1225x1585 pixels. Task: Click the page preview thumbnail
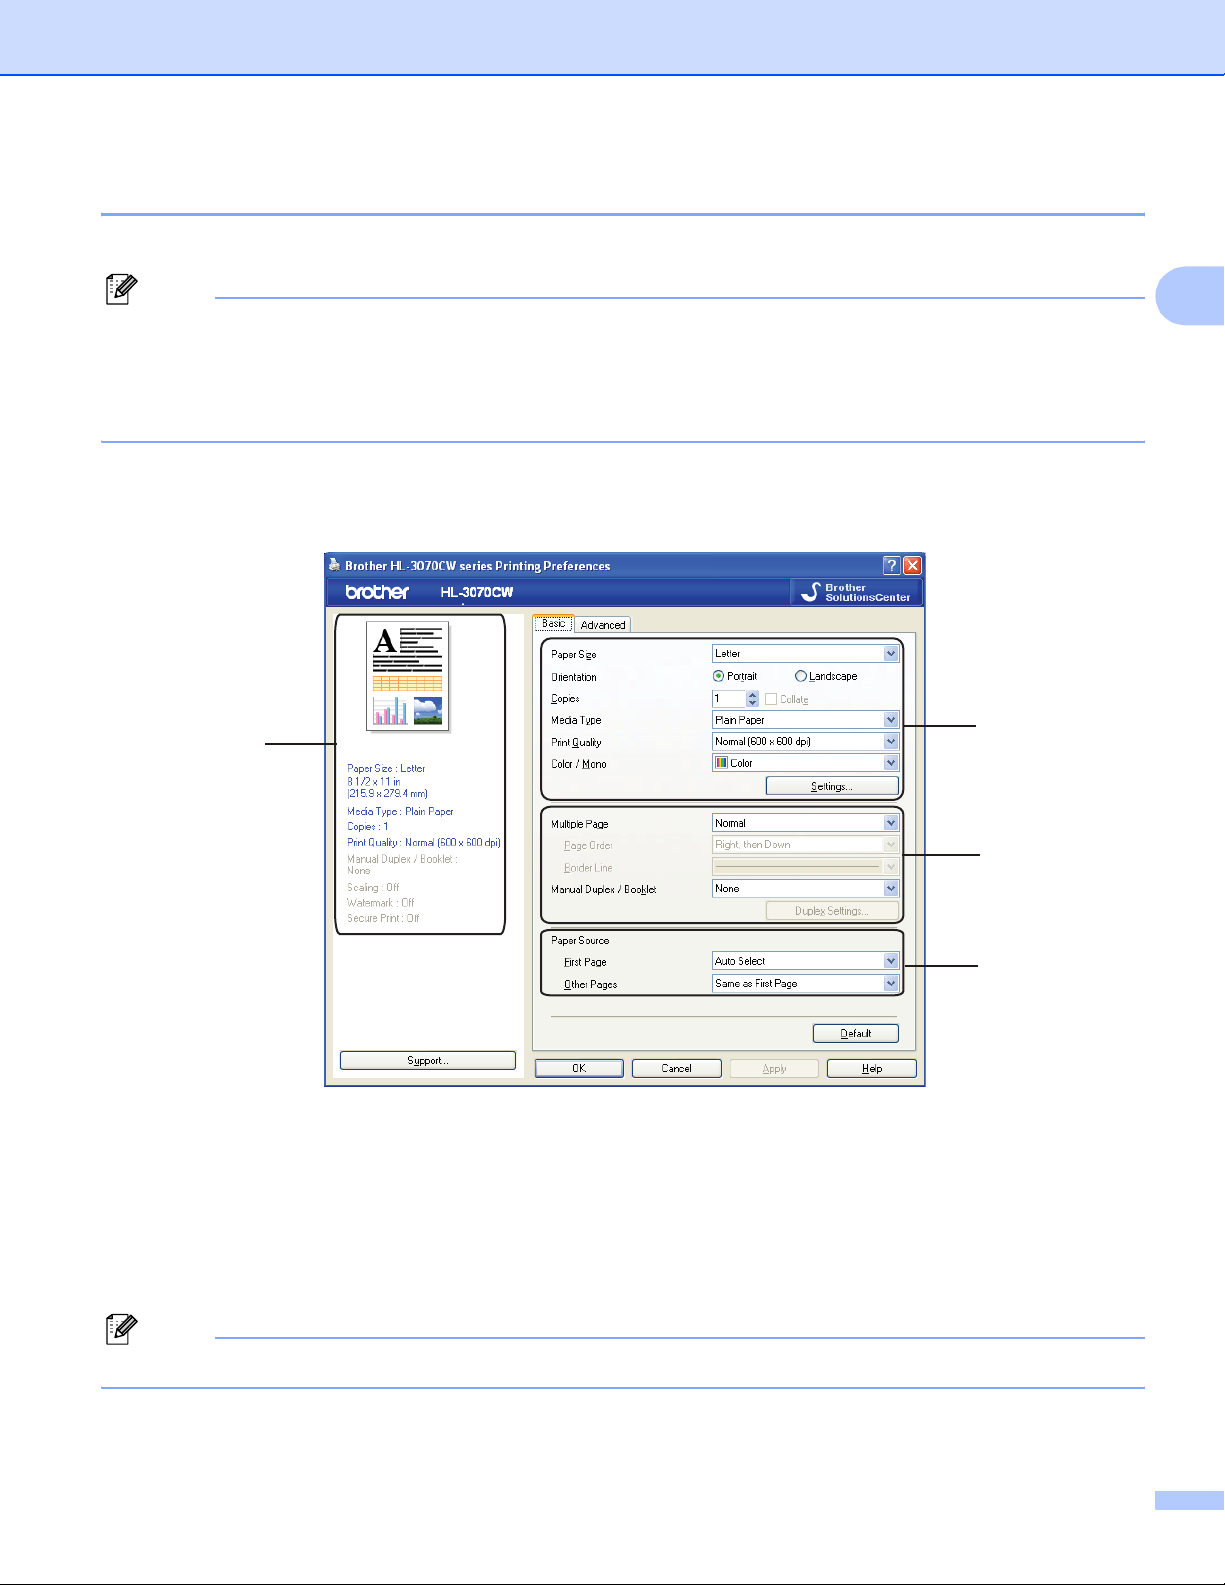click(x=408, y=676)
